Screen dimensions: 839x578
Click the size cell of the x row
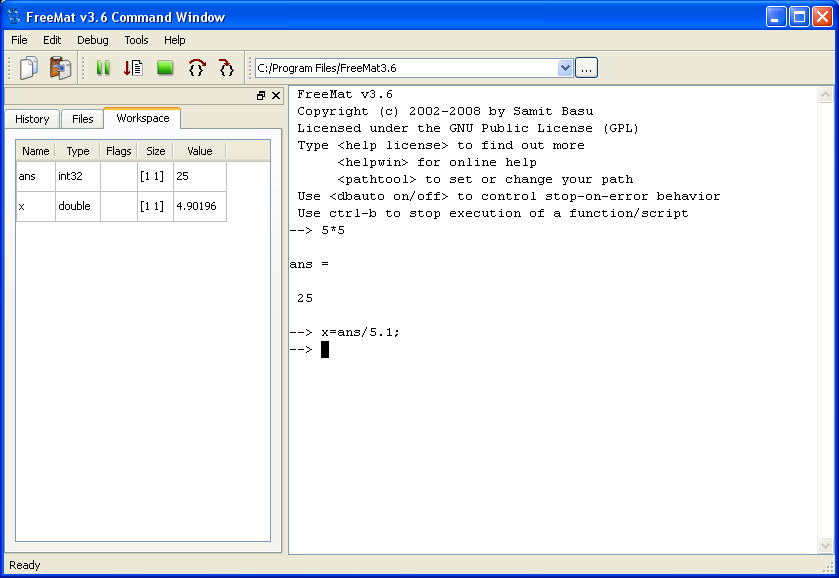pos(155,206)
